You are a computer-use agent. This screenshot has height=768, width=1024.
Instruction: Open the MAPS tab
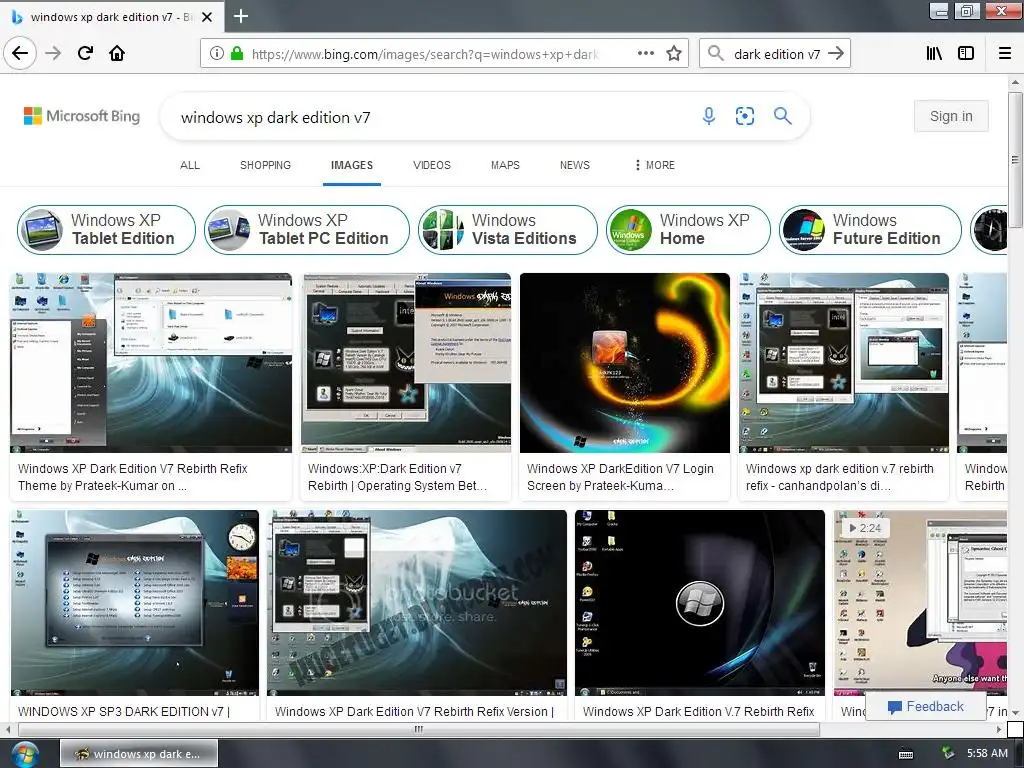(x=505, y=165)
